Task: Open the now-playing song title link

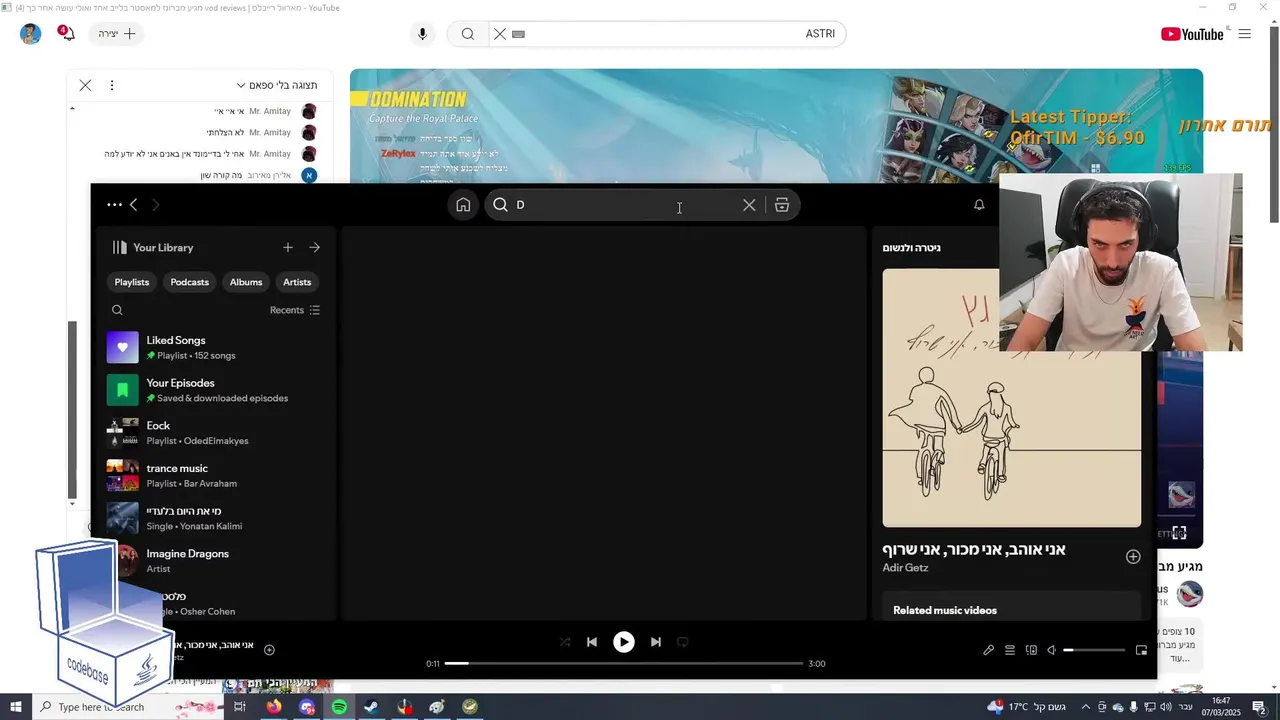Action: (974, 549)
